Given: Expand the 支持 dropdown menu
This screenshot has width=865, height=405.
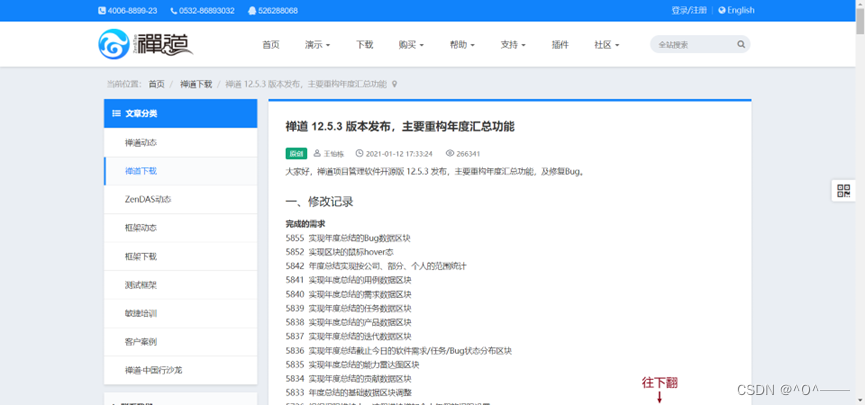Looking at the screenshot, I should pyautogui.click(x=513, y=45).
